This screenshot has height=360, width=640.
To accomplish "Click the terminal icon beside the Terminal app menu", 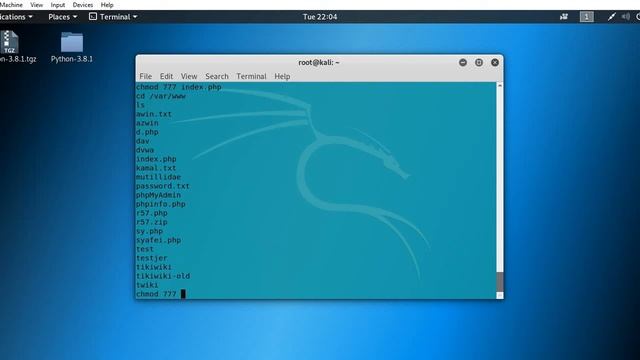I will click(x=93, y=17).
